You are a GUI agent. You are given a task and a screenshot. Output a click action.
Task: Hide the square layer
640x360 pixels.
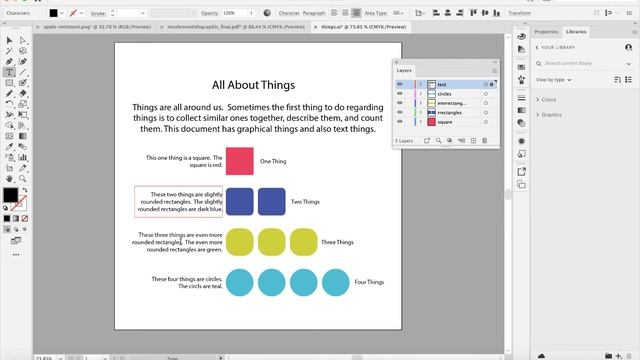(x=400, y=122)
